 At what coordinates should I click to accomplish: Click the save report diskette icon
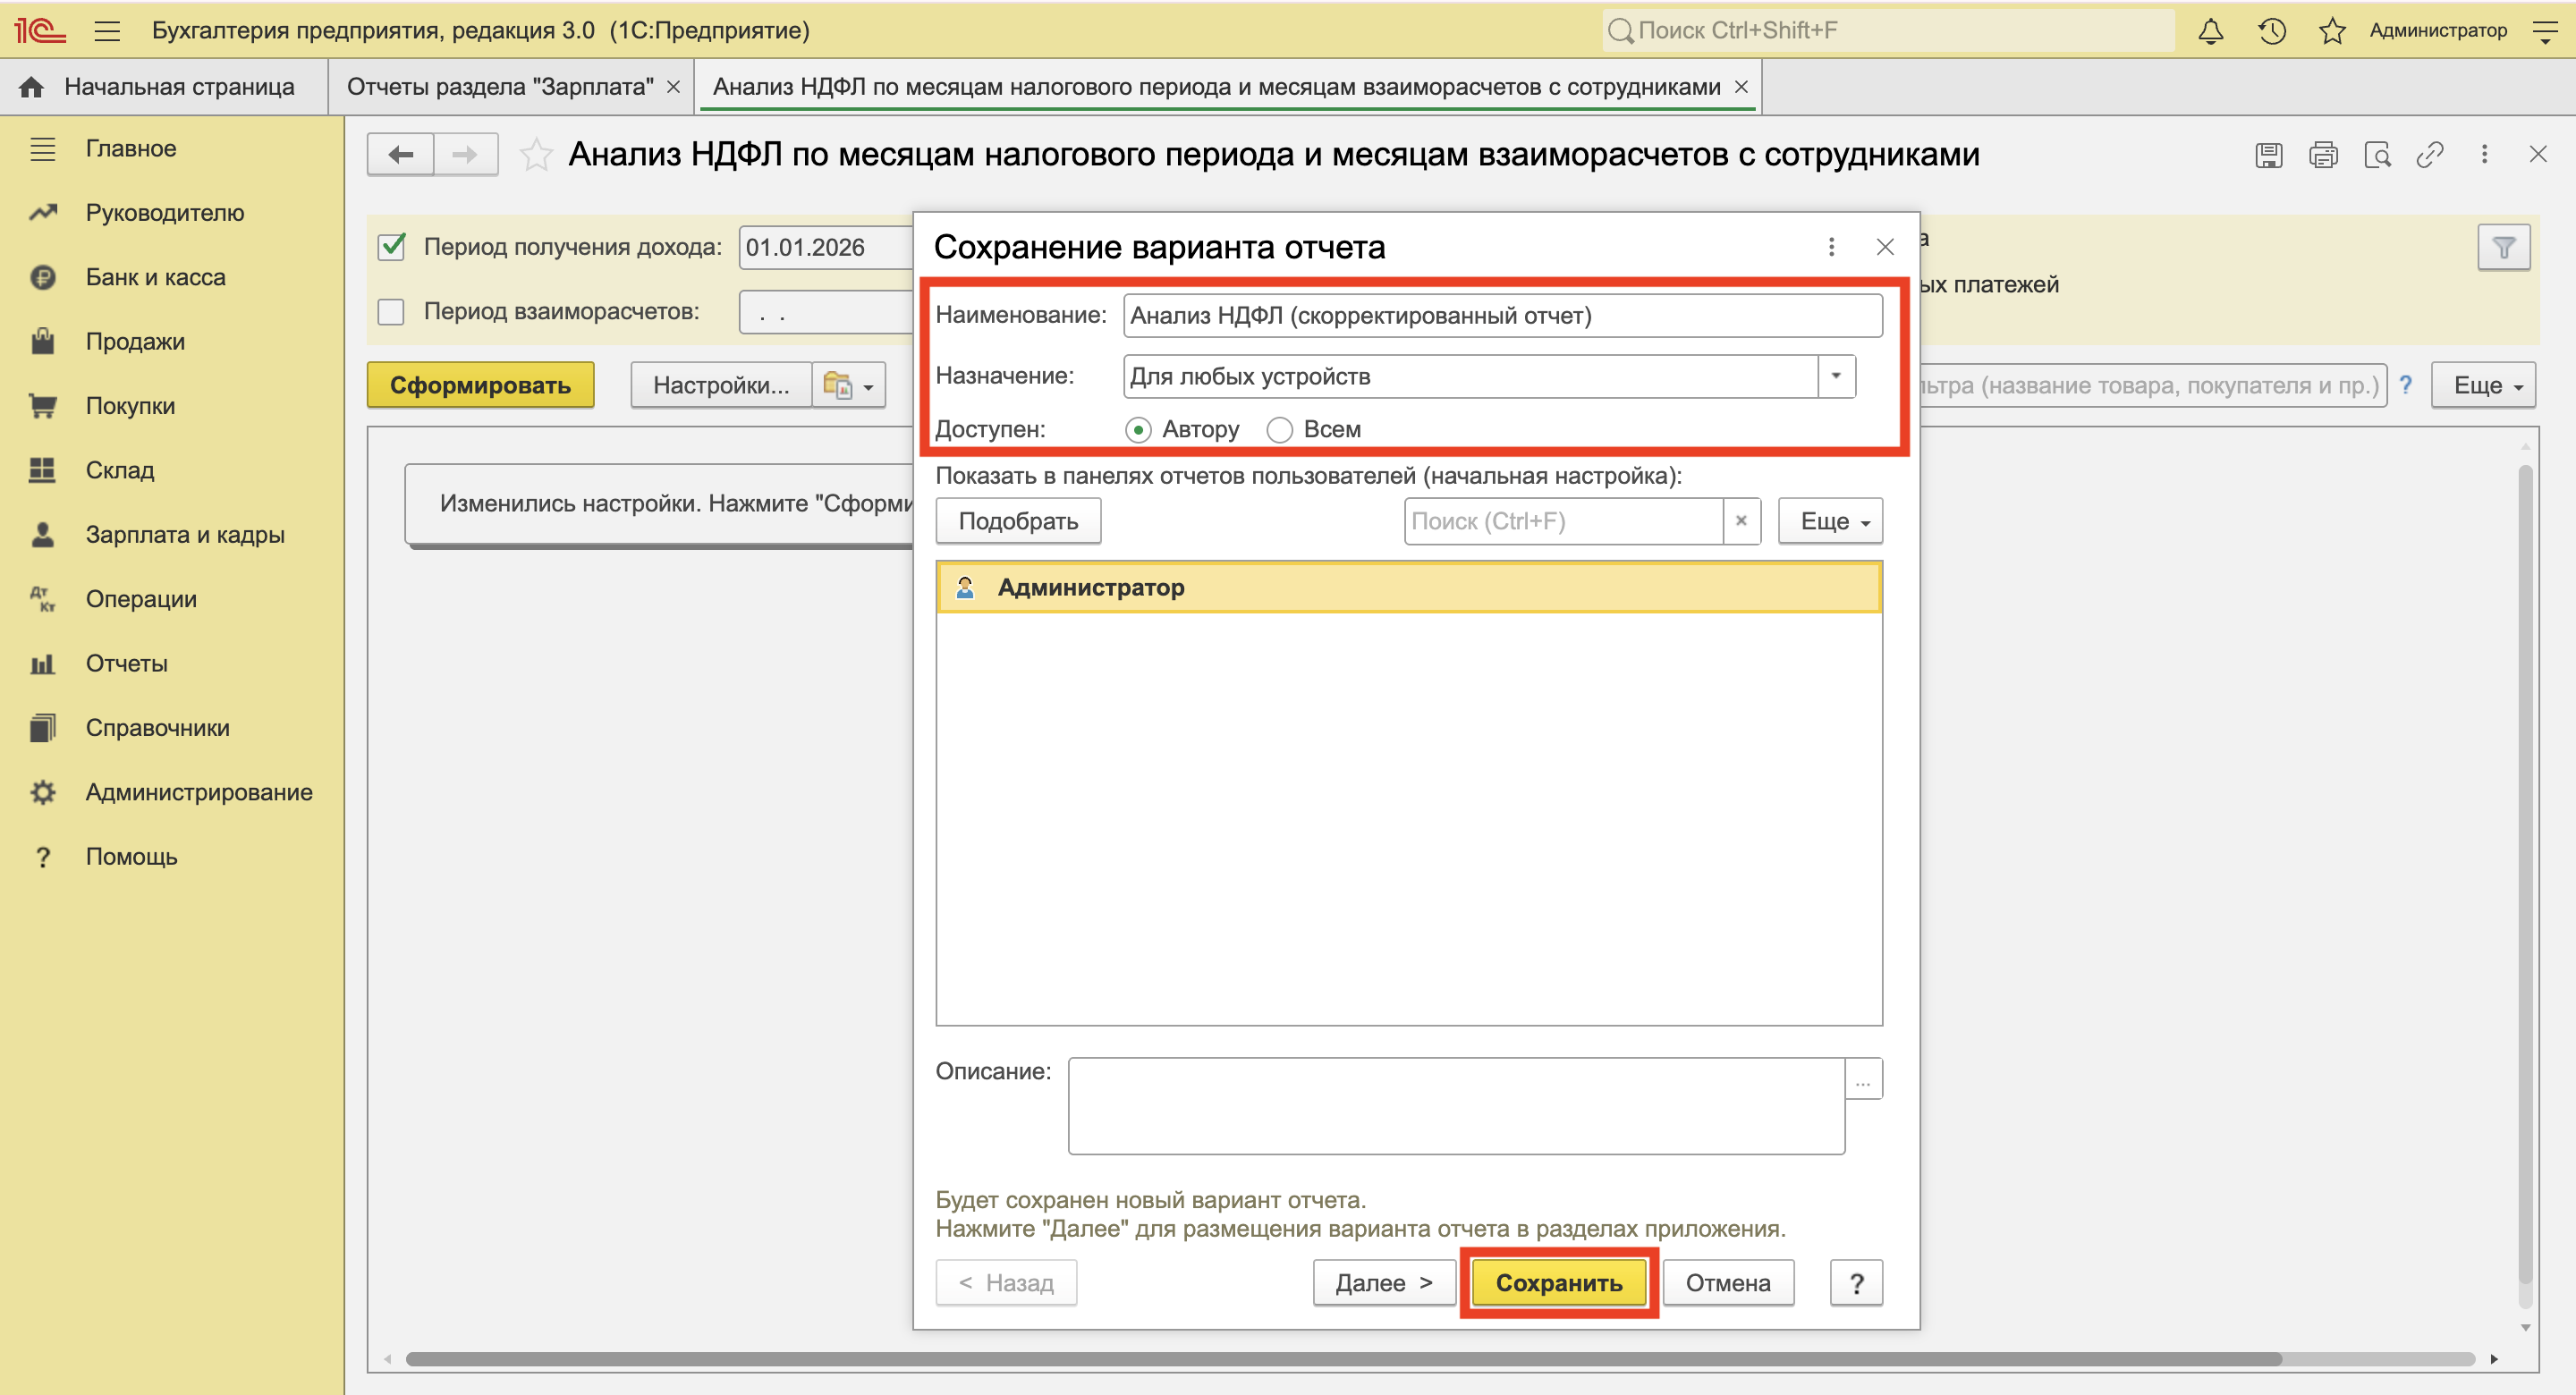2268,155
